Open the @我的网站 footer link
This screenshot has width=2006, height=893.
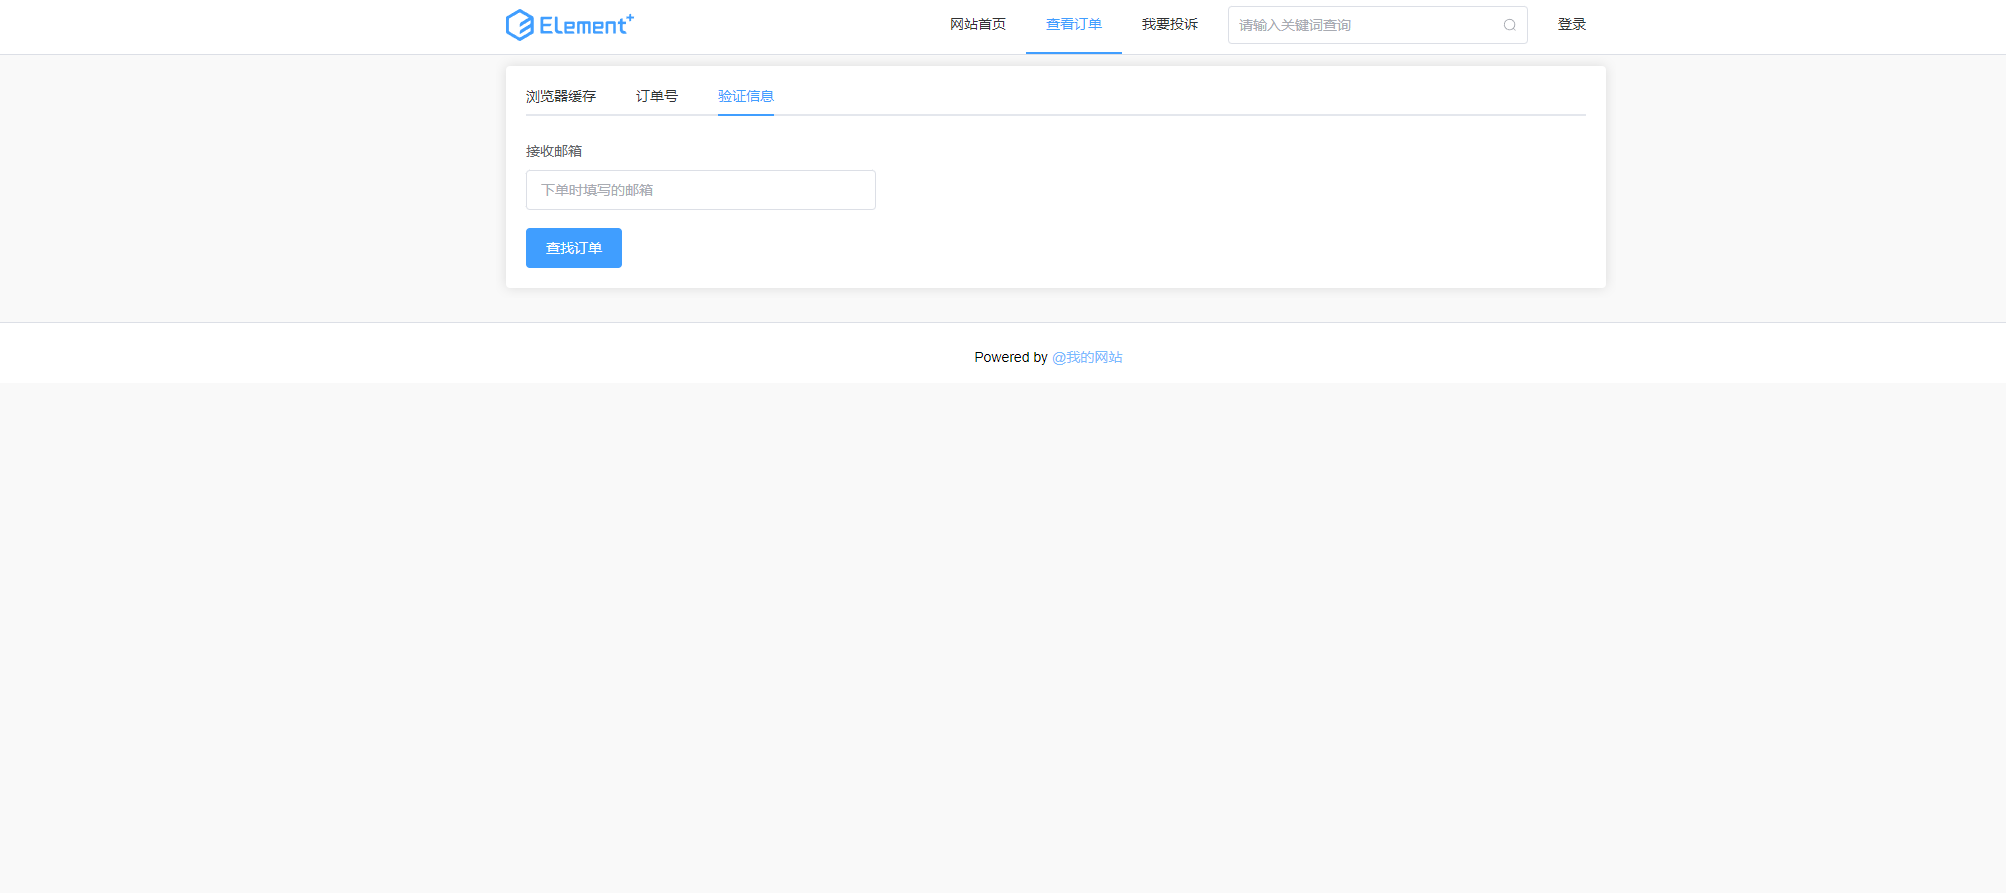click(x=1087, y=357)
